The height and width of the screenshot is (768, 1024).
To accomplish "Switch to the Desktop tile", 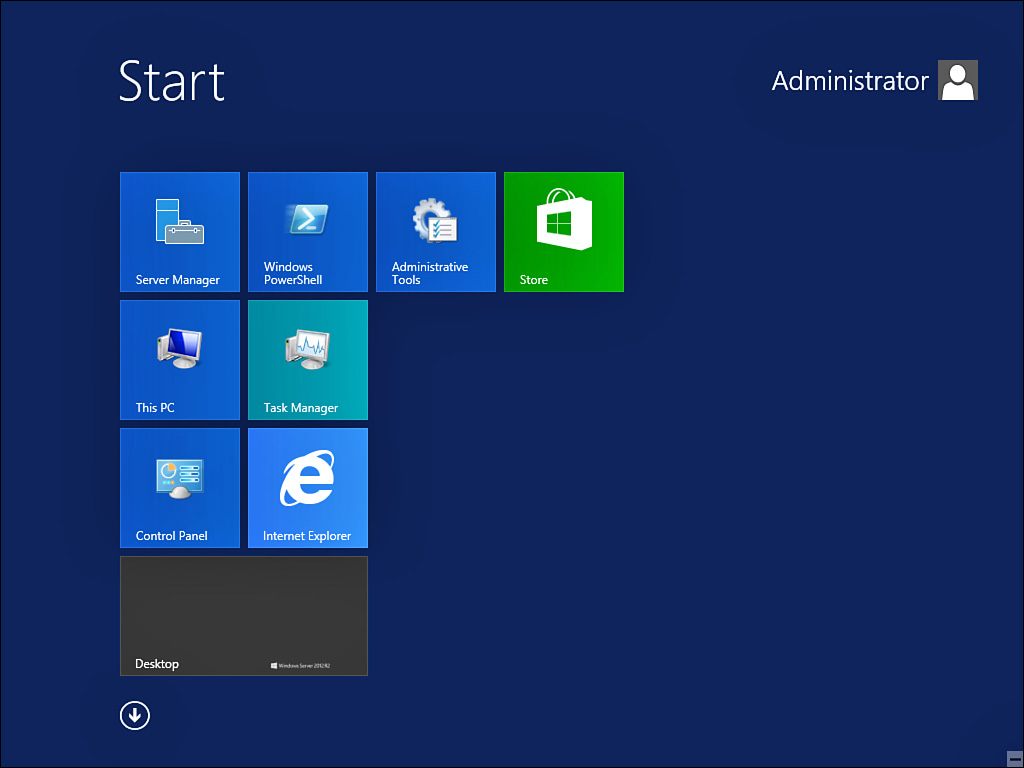I will coord(243,615).
